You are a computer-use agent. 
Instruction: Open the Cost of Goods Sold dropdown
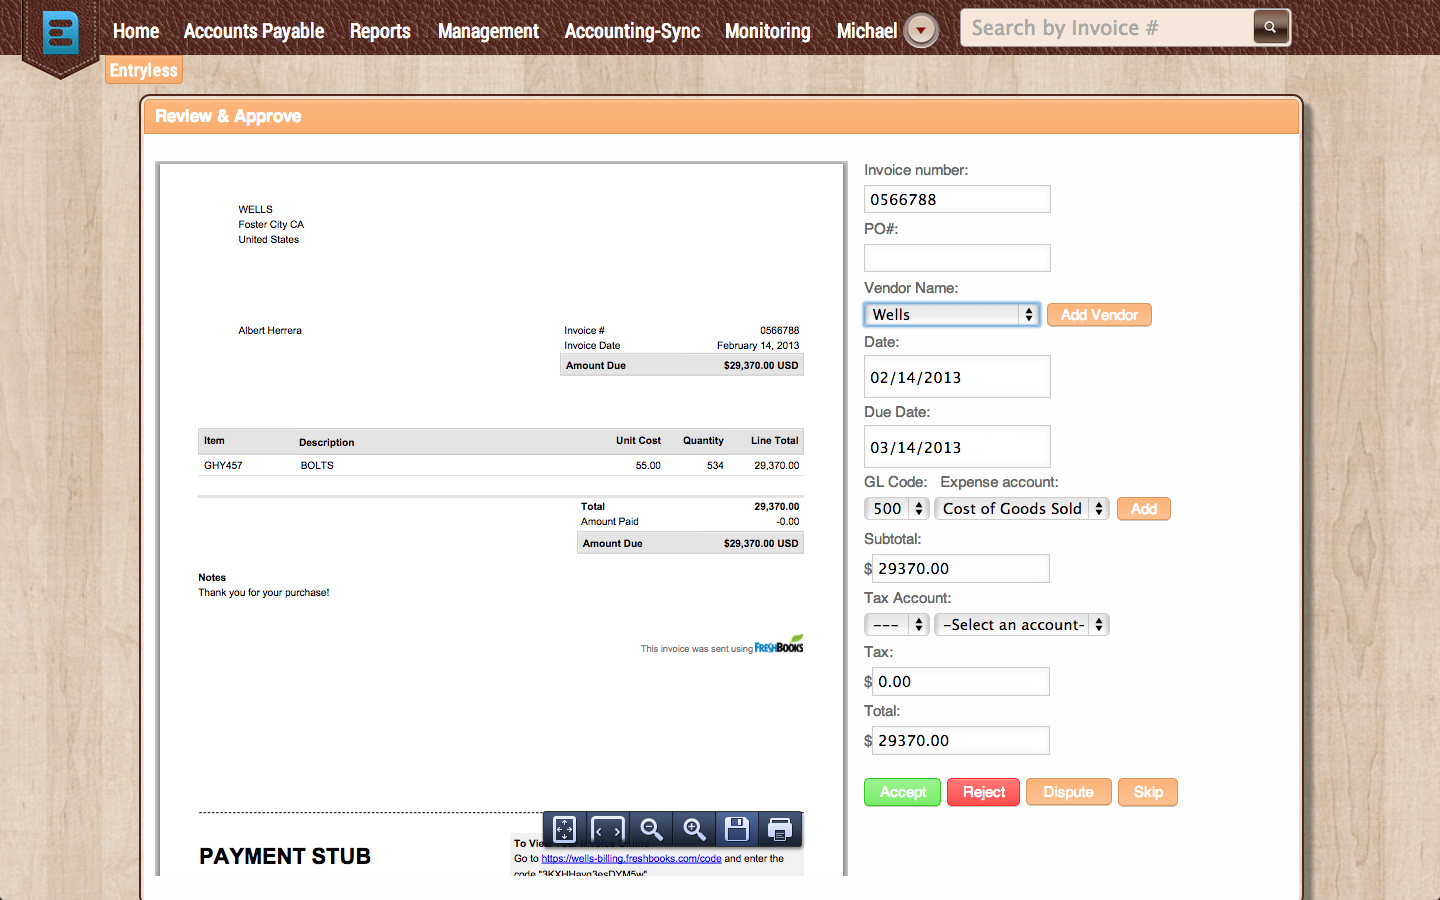(x=1022, y=508)
